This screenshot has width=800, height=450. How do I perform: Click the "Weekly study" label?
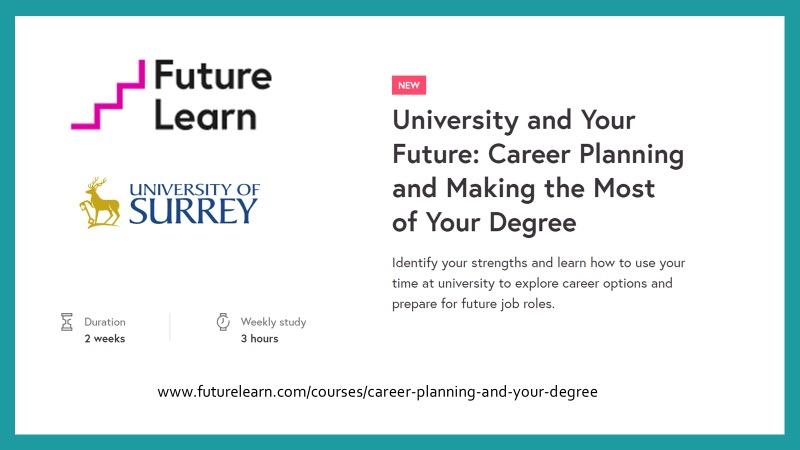(x=273, y=322)
